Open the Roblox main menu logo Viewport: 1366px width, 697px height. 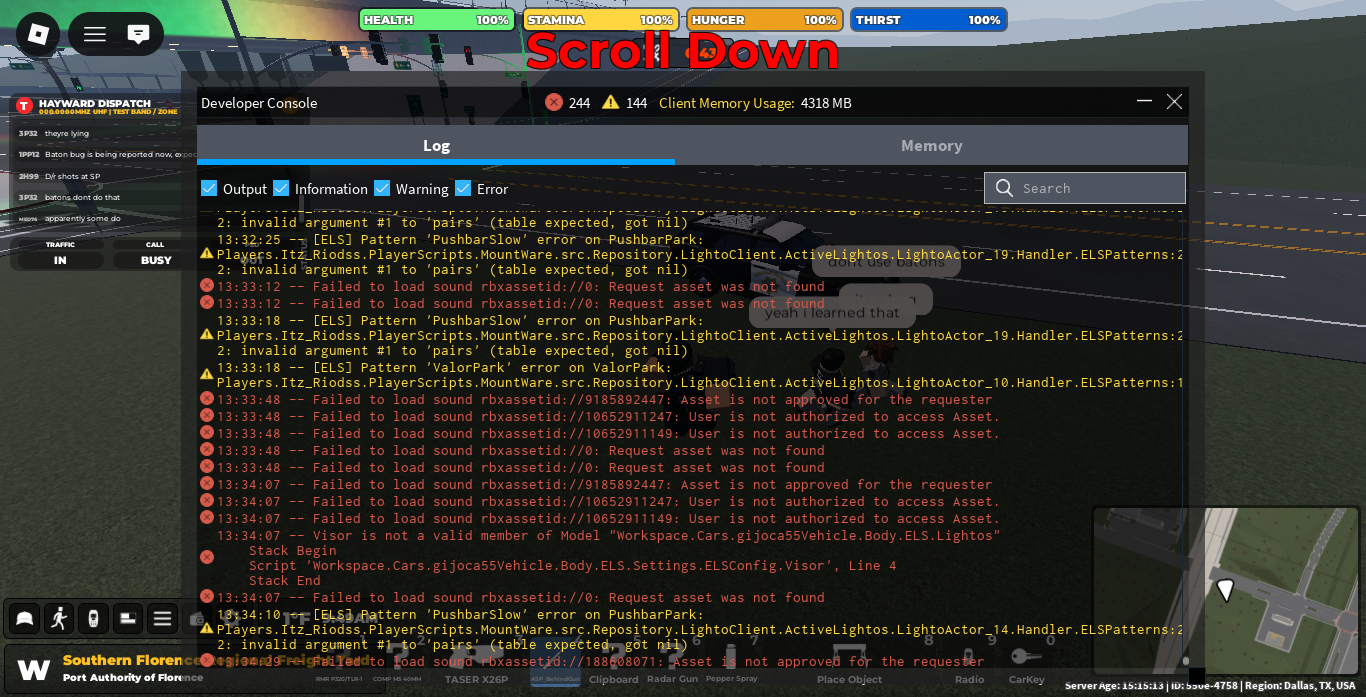38,34
